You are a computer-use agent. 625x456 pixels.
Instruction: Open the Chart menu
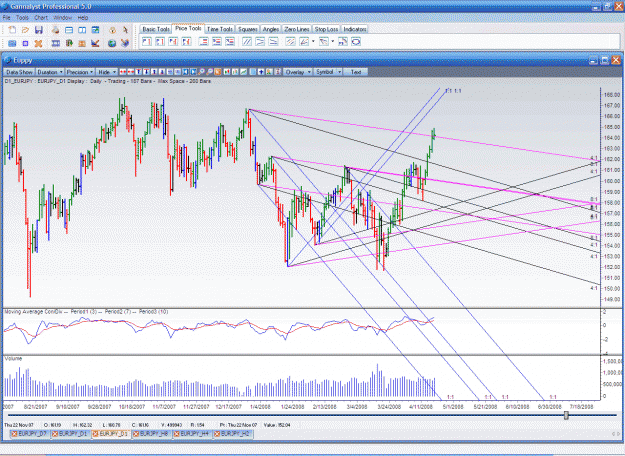[41, 18]
